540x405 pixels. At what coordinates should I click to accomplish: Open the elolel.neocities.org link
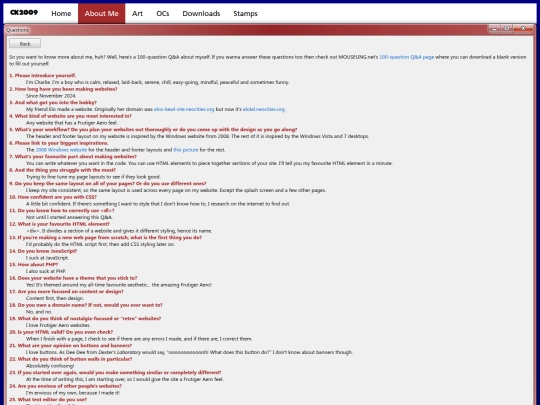[x=264, y=109]
